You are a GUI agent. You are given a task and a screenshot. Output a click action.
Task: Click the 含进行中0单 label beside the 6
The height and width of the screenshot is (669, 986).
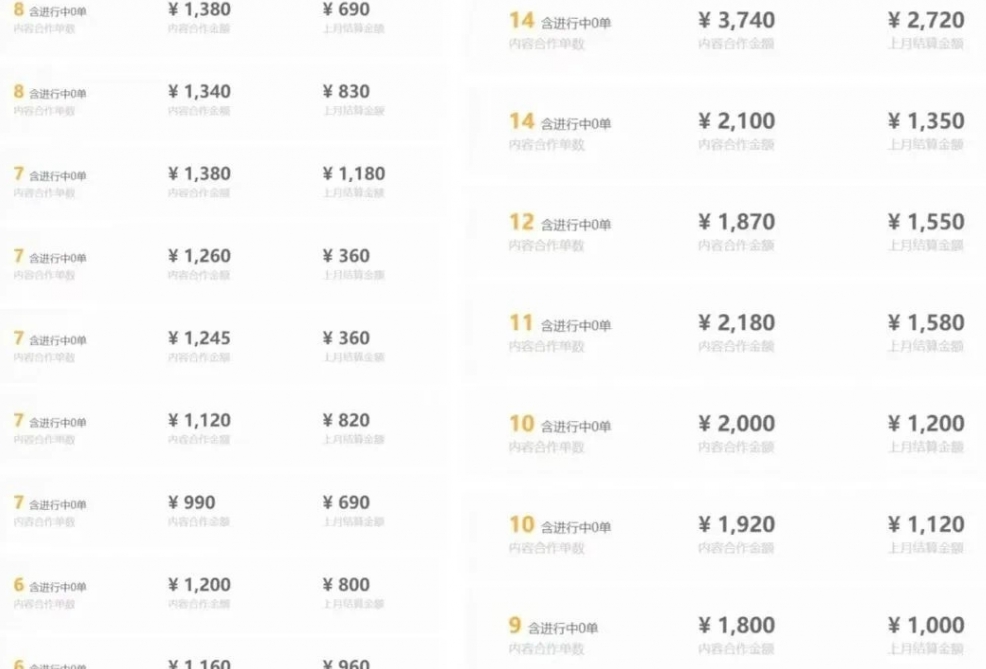(x=57, y=583)
